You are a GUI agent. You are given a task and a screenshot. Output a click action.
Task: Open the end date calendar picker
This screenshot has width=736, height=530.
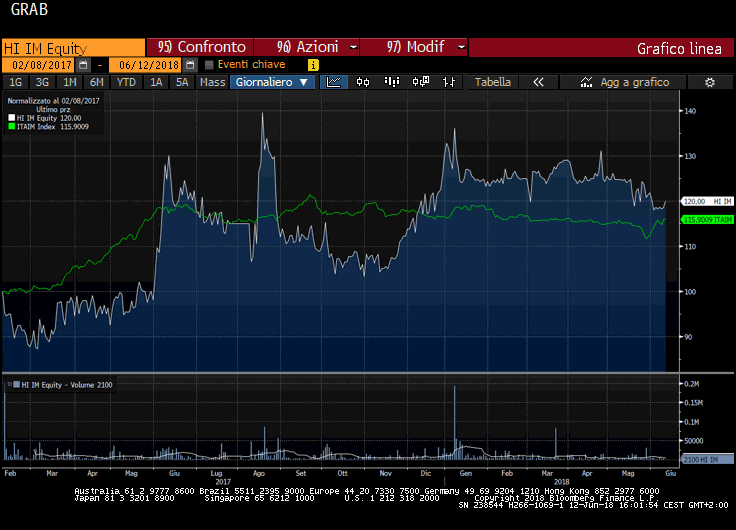[191, 65]
